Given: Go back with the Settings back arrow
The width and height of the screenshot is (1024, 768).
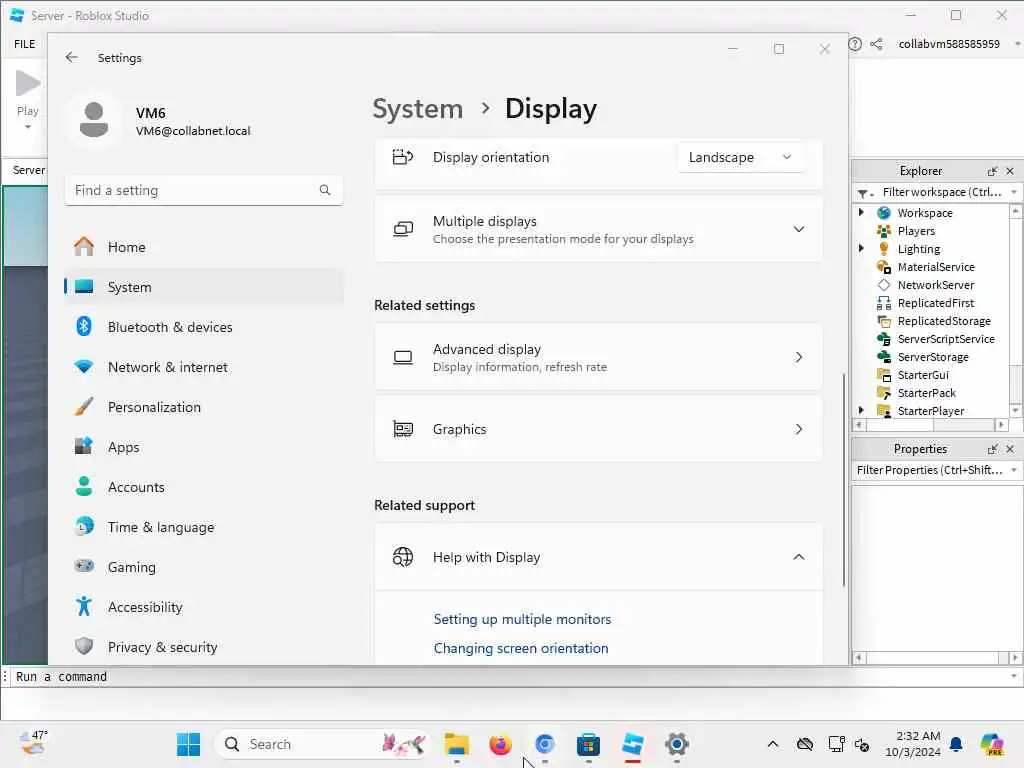Looking at the screenshot, I should click(72, 57).
